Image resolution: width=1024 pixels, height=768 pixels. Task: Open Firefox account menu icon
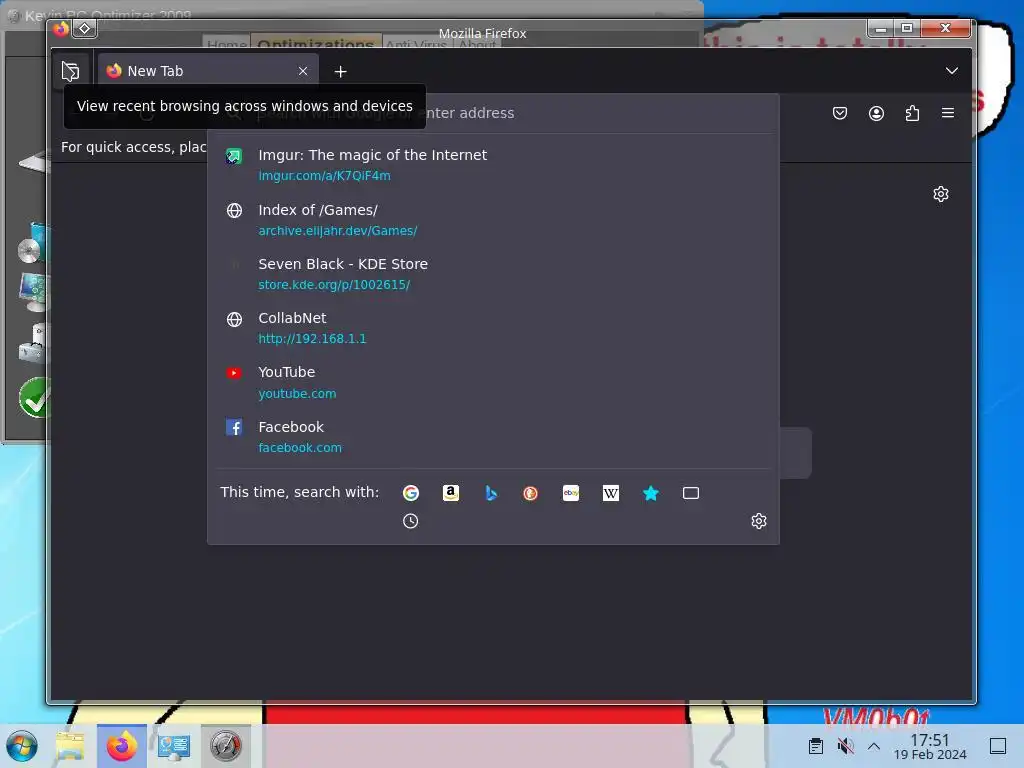876,113
